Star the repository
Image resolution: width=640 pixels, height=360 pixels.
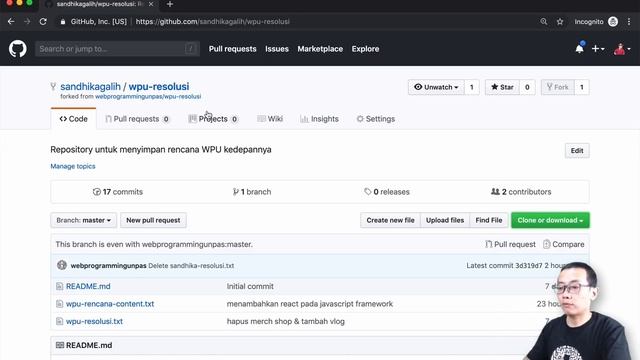coord(502,87)
